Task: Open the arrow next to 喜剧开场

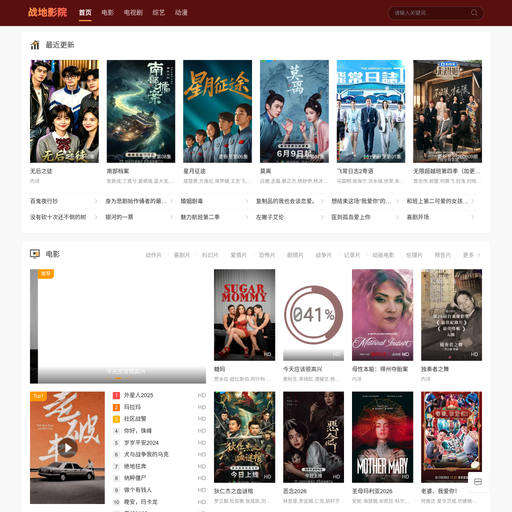Action: [473, 217]
